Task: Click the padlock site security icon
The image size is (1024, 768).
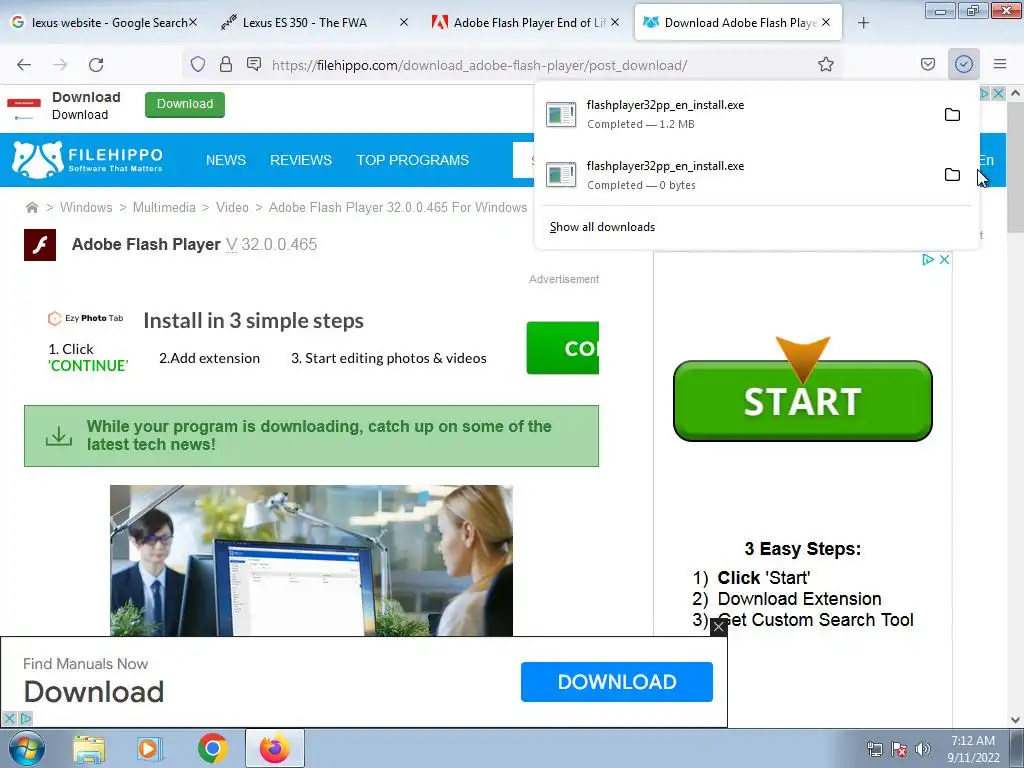Action: 226,64
